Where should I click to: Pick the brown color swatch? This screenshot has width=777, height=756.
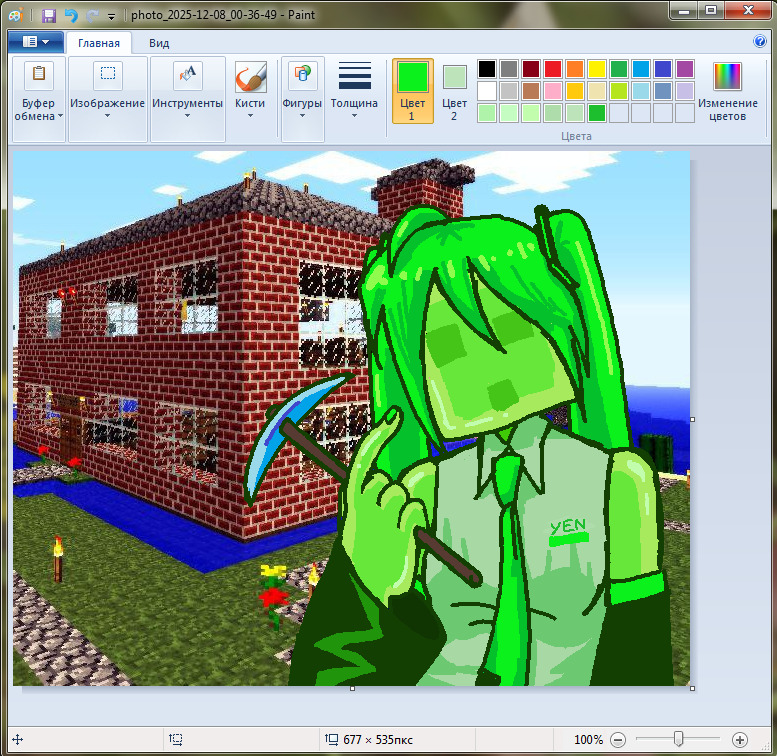pos(531,91)
